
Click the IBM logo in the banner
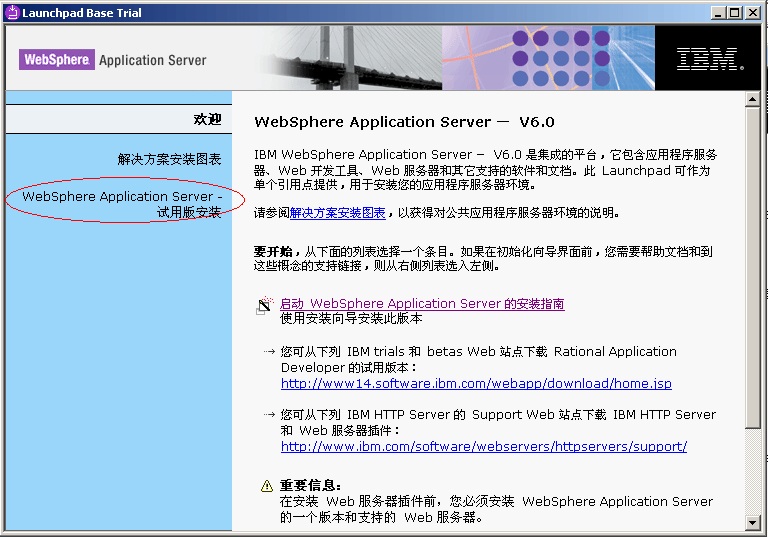(x=710, y=59)
